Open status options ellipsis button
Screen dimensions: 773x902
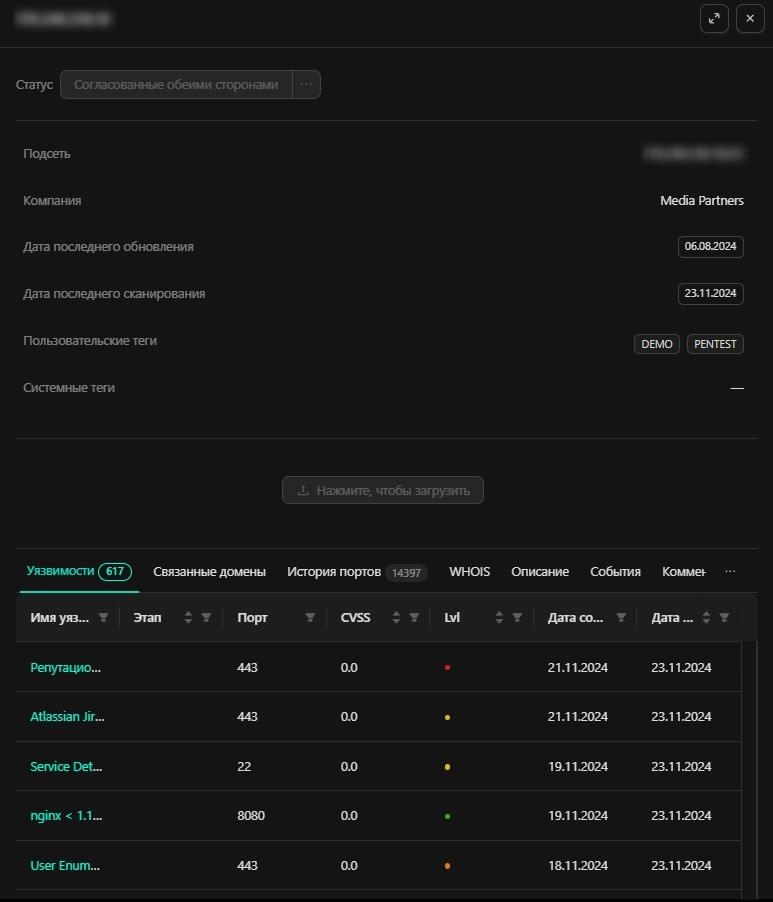[306, 85]
